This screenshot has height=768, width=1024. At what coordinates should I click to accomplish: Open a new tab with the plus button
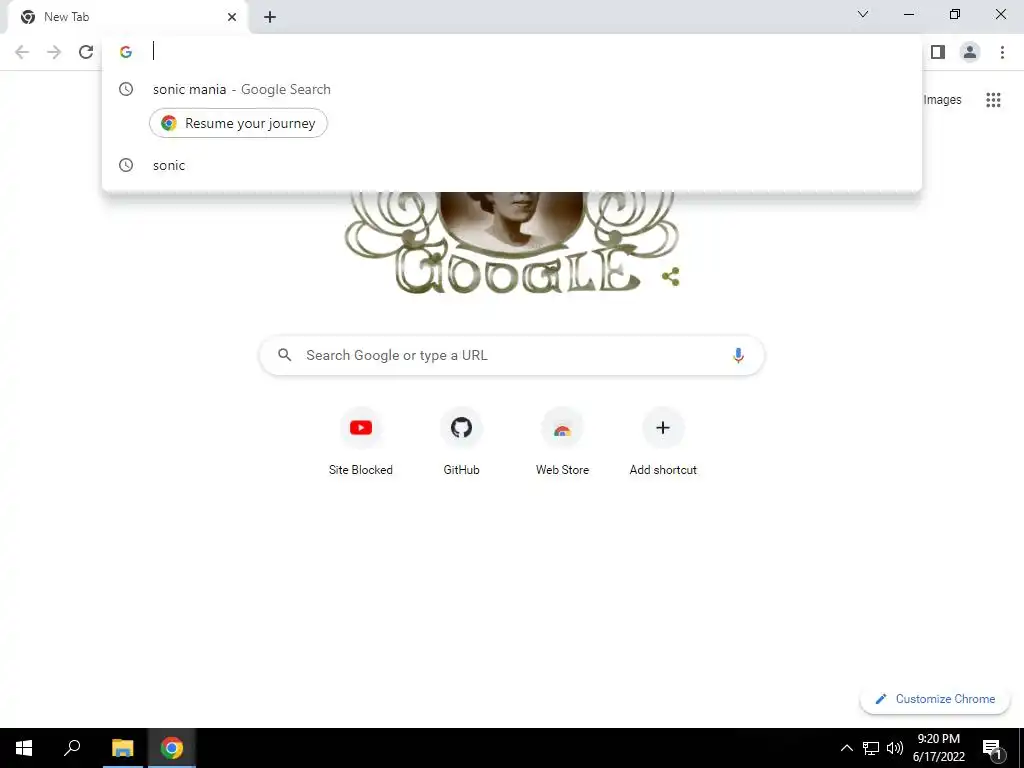270,17
